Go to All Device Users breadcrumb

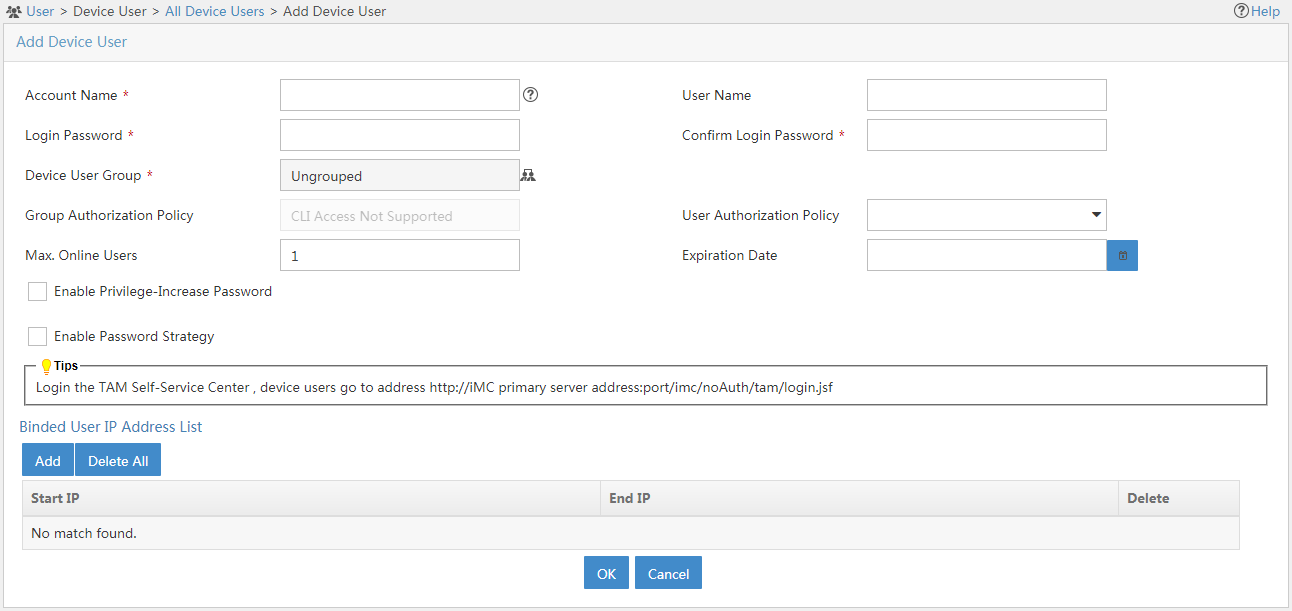click(214, 12)
